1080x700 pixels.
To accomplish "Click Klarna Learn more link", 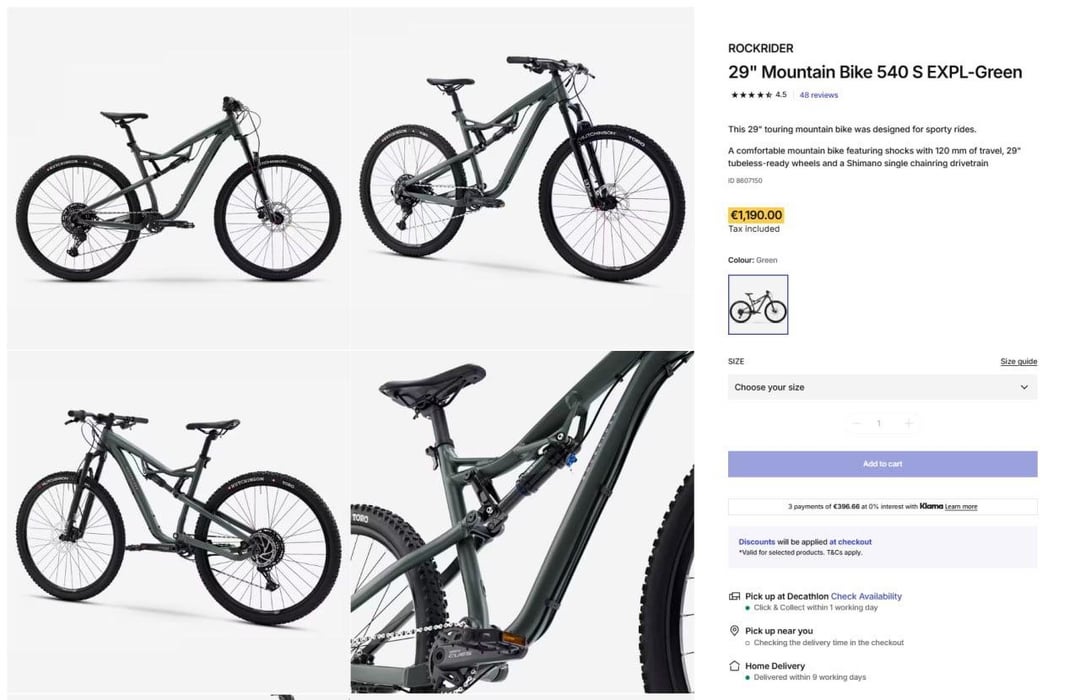I will [961, 507].
